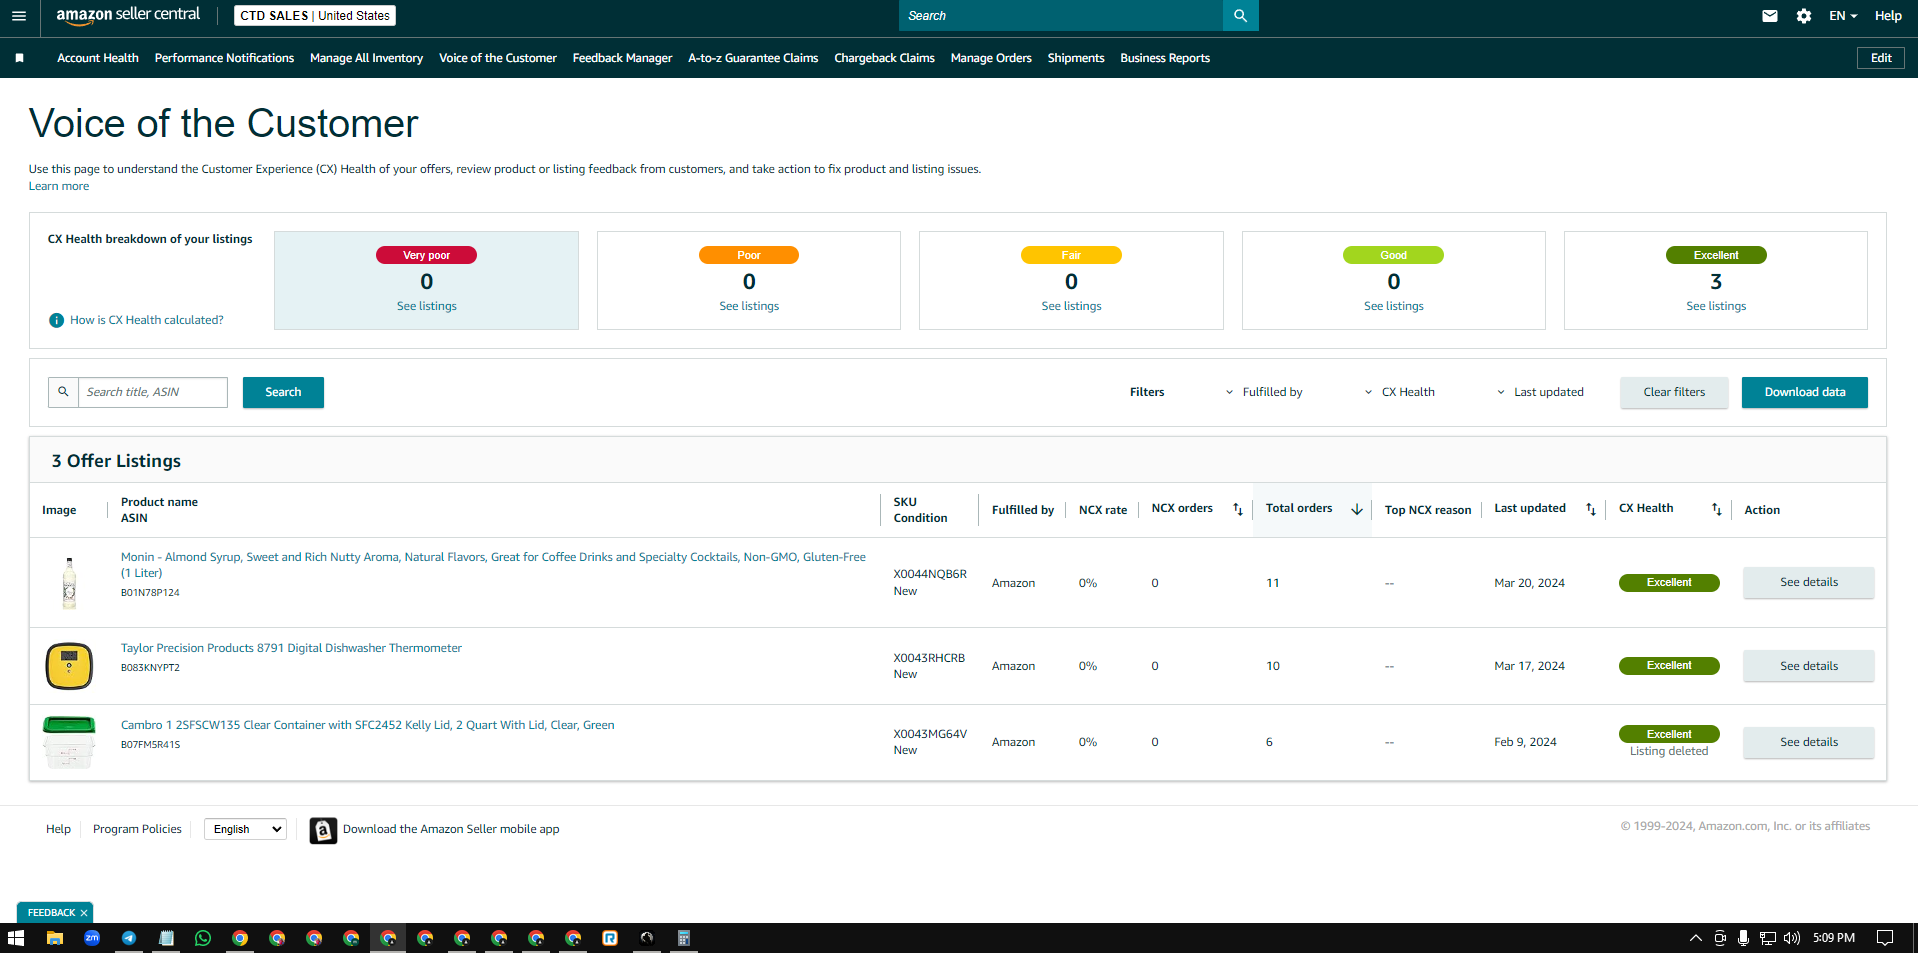Click the magnifier search submit icon
This screenshot has width=1918, height=953.
coord(1240,16)
